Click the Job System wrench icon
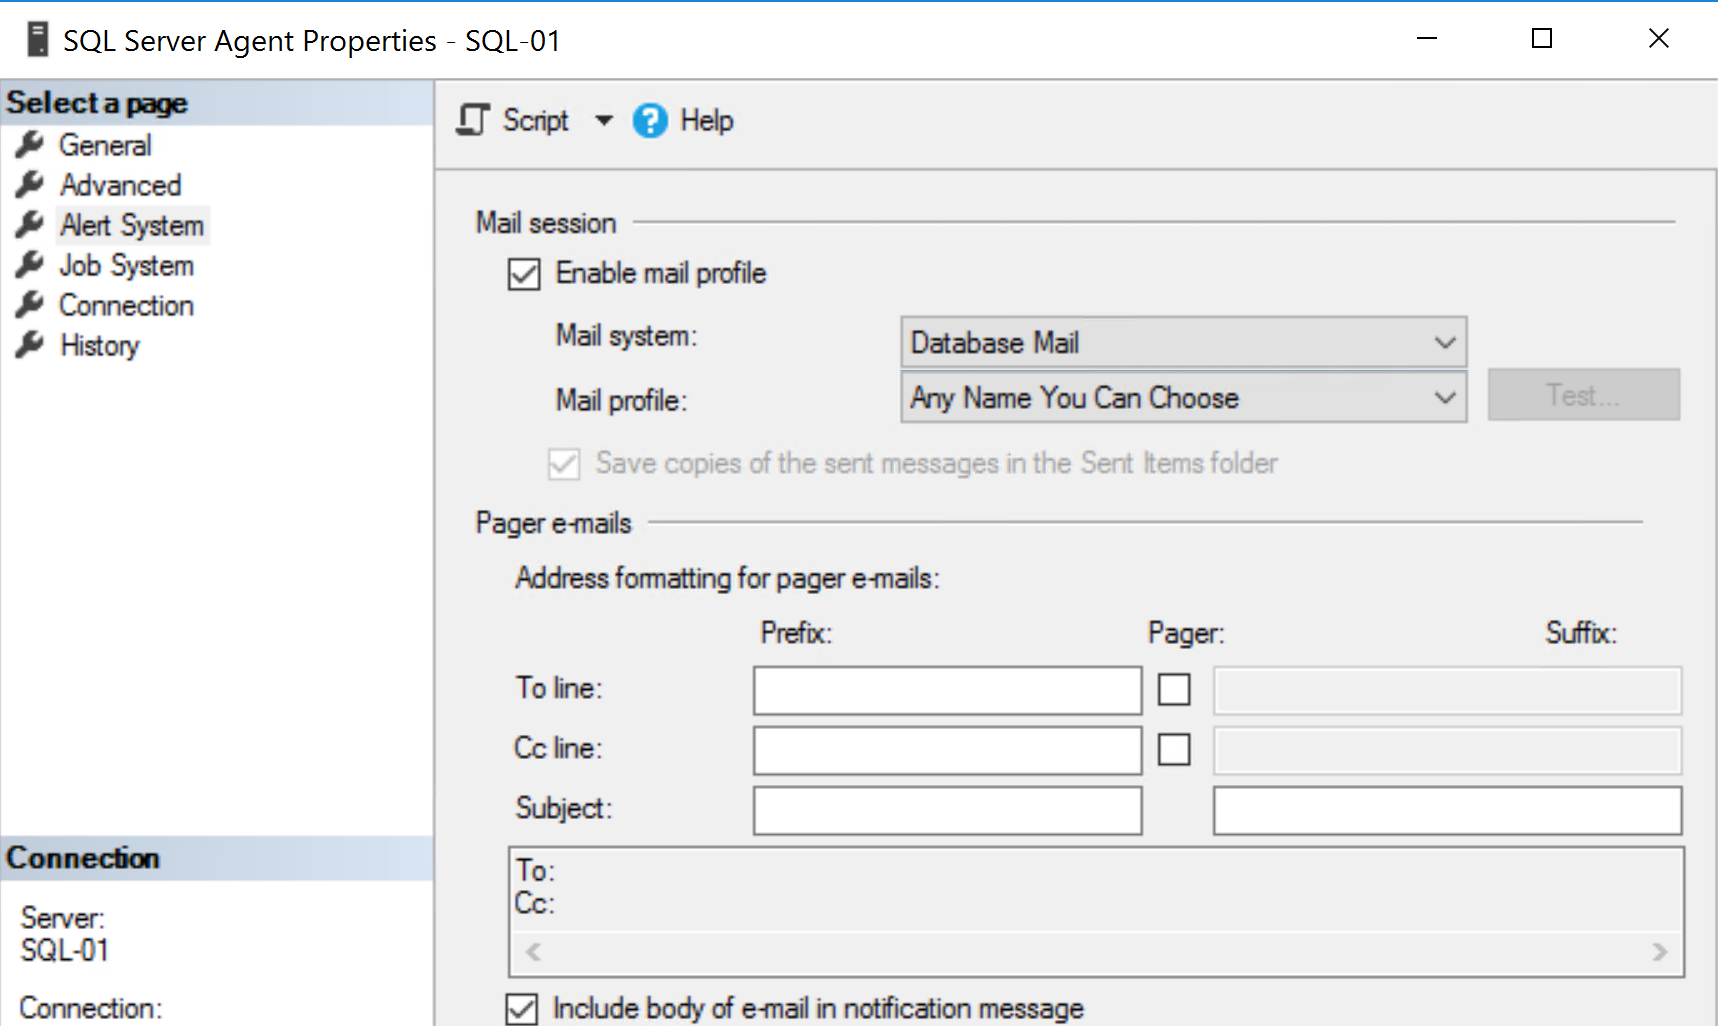 [30, 265]
